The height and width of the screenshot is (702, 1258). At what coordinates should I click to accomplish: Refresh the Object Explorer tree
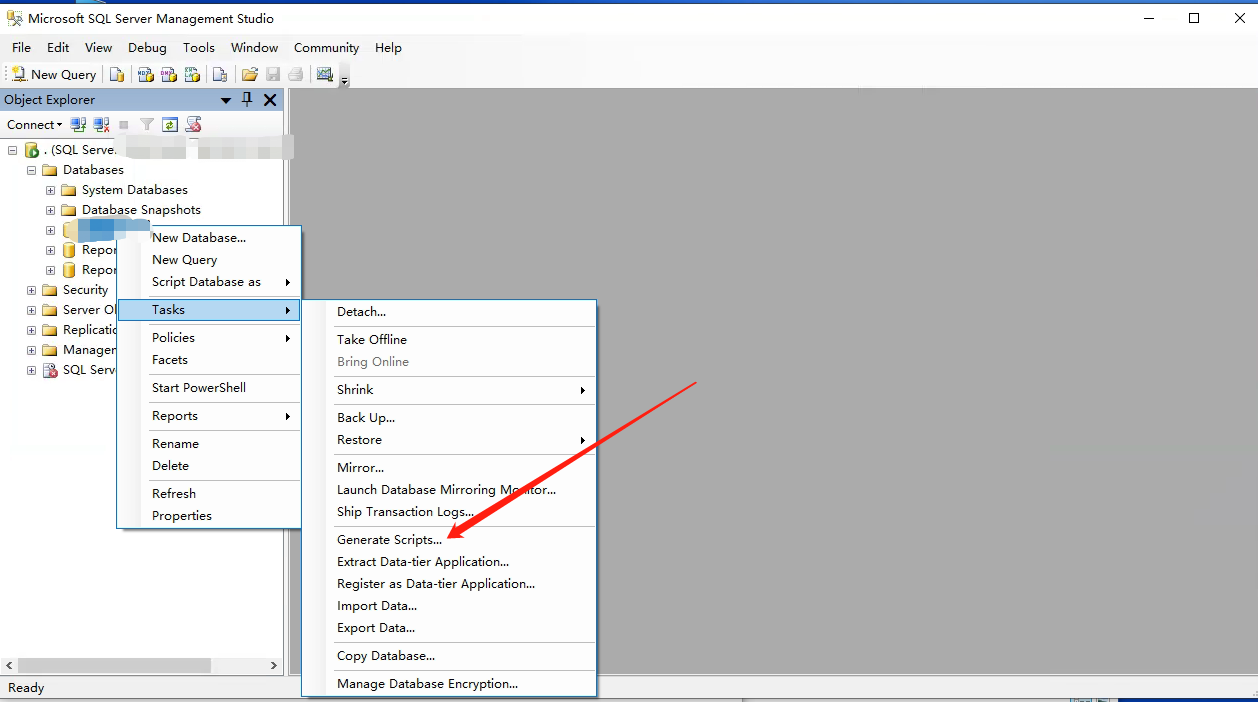(168, 124)
